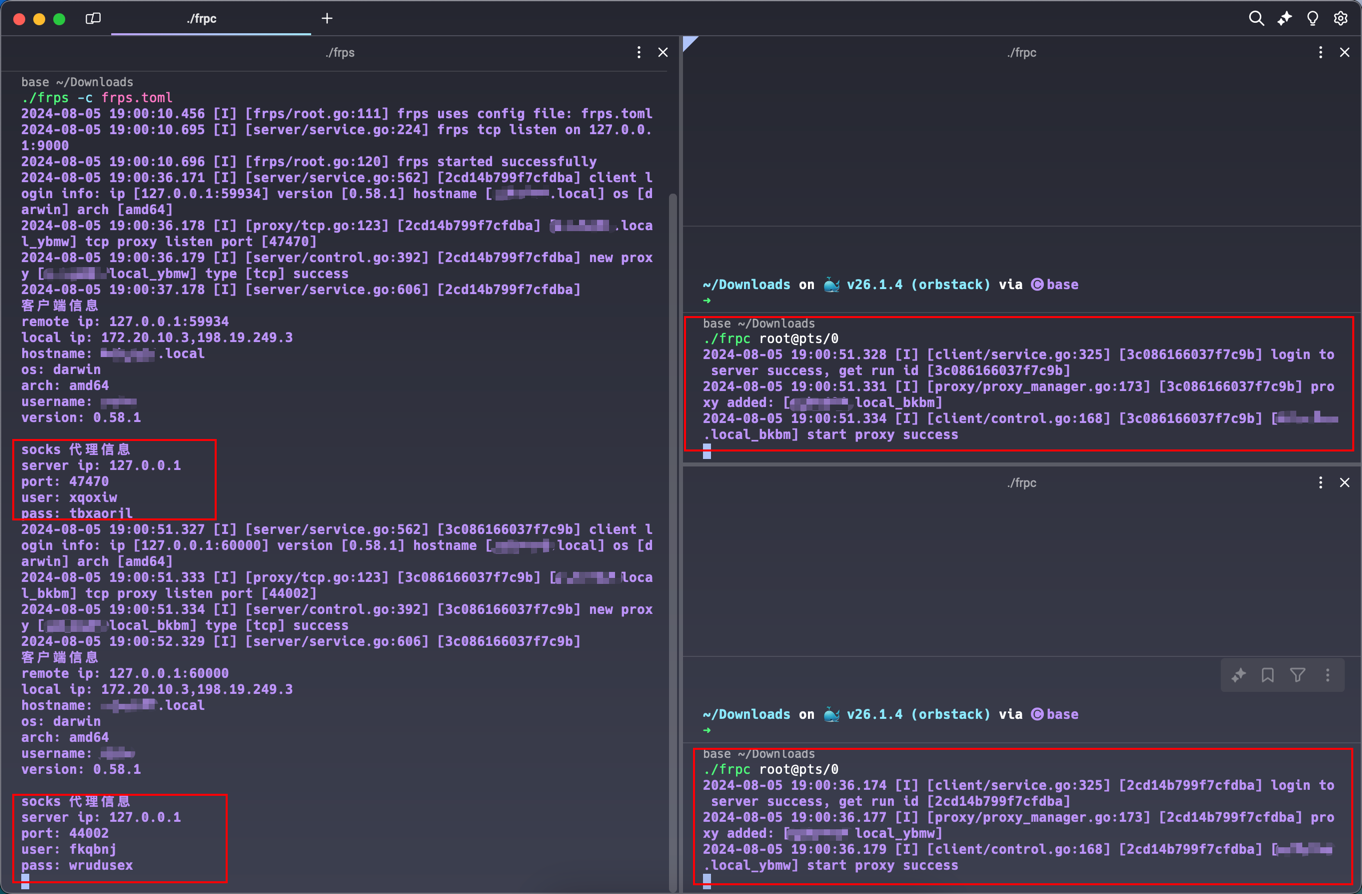1362x894 pixels.
Task: Click the text 'user: xqoxiw'
Action: [69, 497]
